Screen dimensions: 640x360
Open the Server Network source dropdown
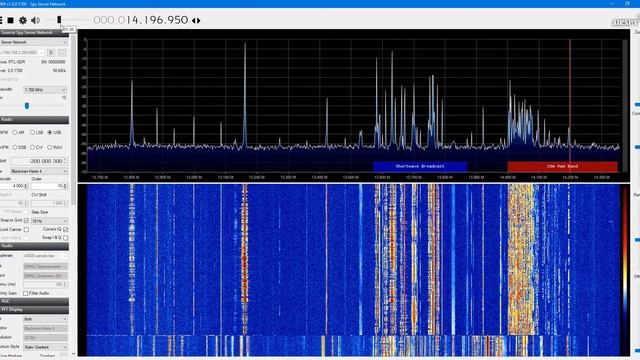[33, 42]
